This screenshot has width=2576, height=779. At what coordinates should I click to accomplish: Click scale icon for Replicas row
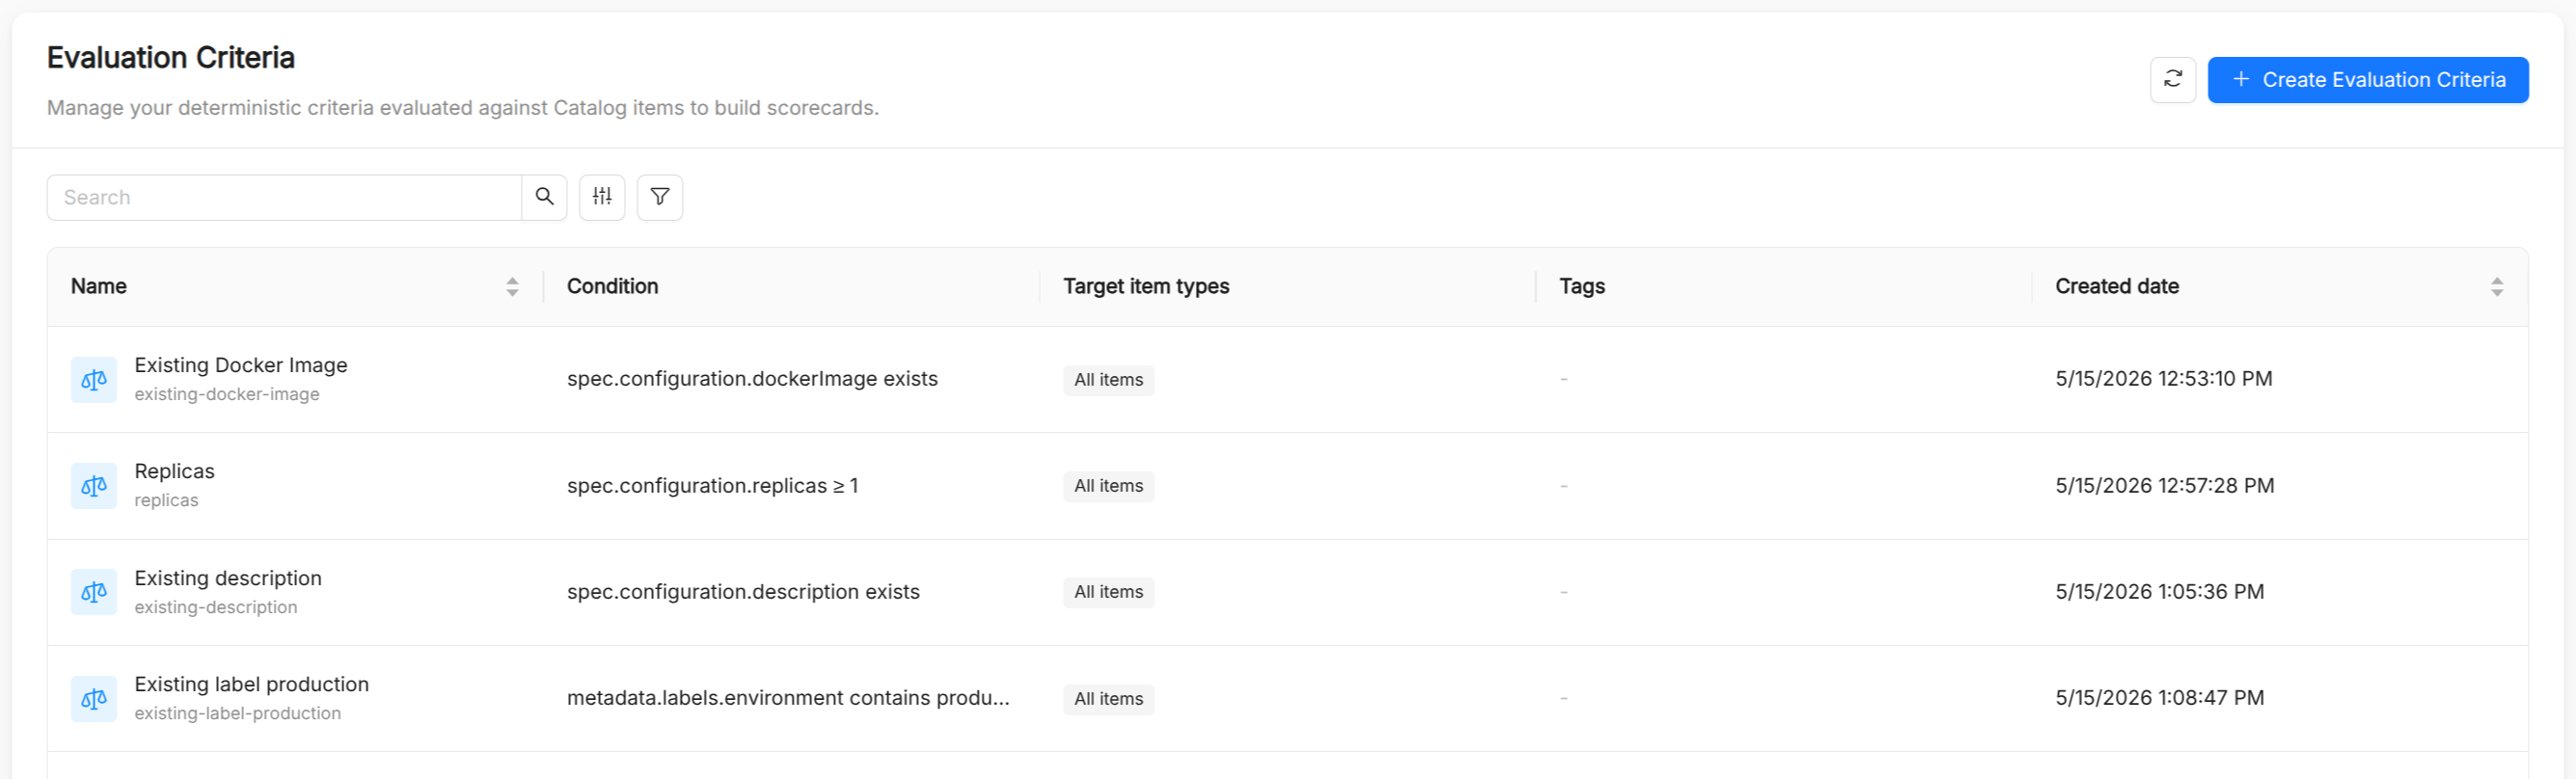coord(94,486)
